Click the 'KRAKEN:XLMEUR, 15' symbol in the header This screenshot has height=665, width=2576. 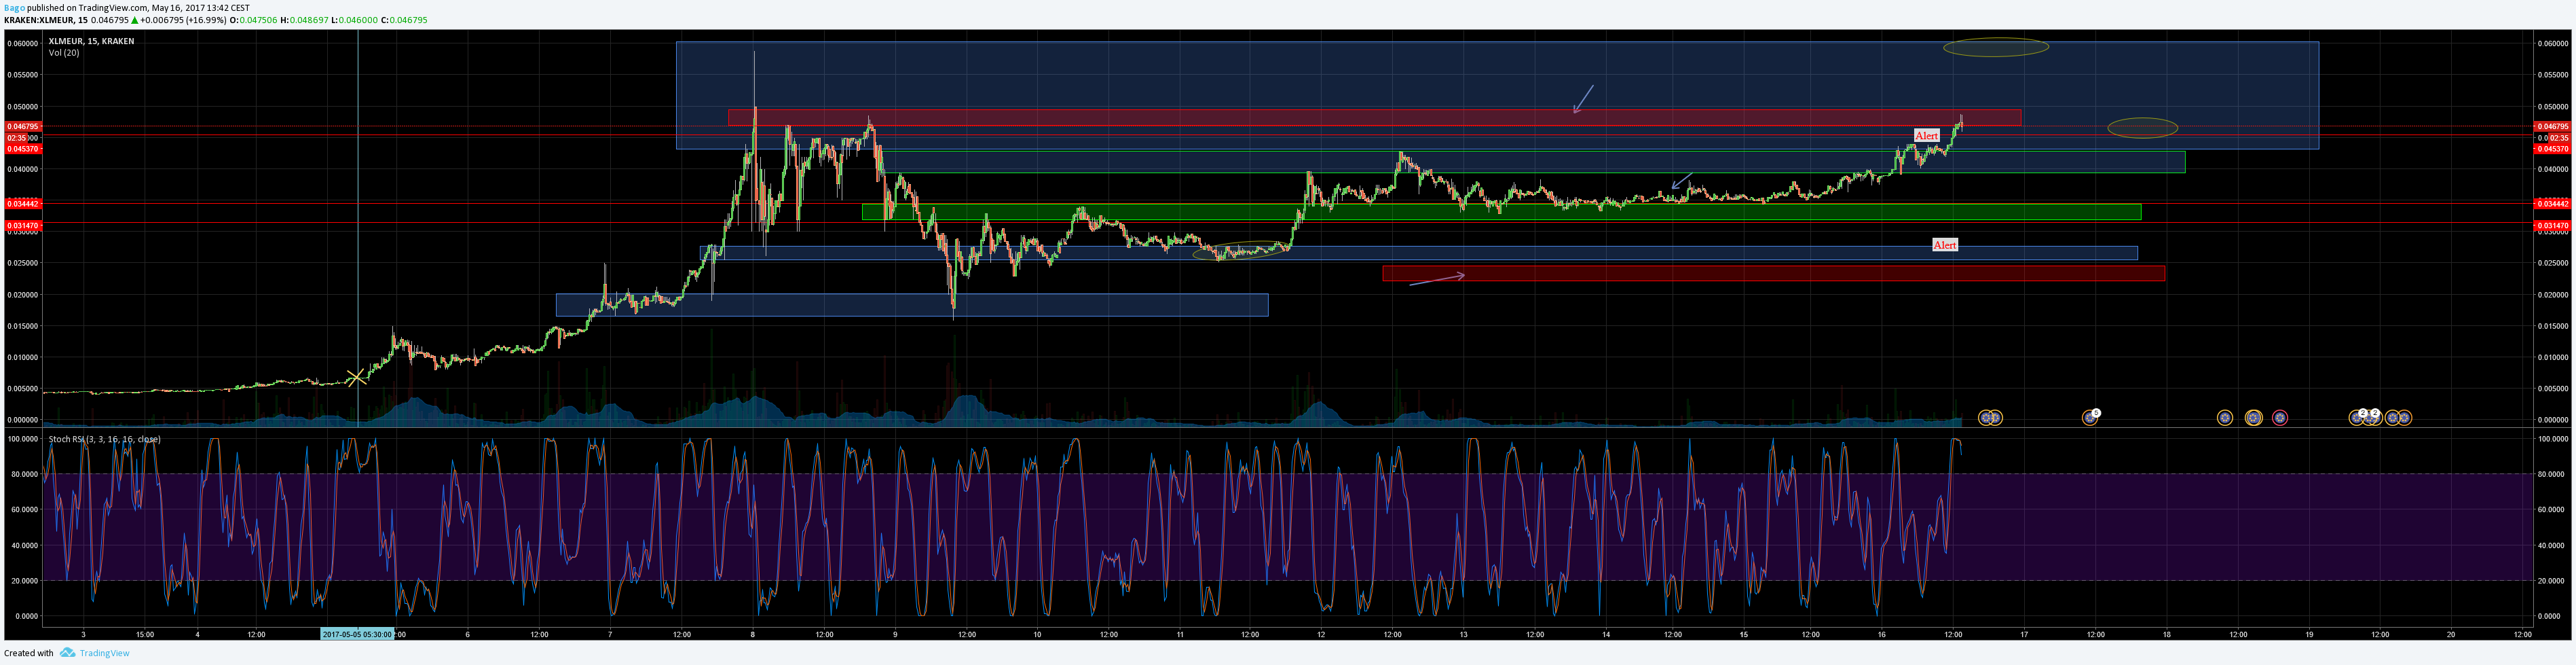pyautogui.click(x=46, y=20)
